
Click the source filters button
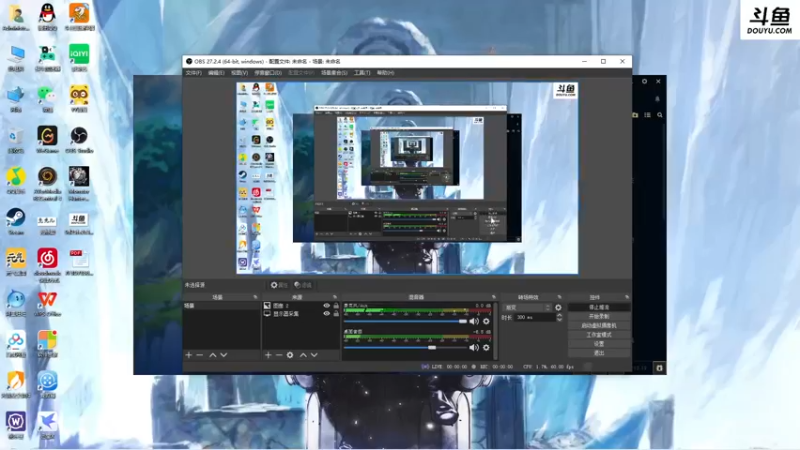pyautogui.click(x=303, y=285)
